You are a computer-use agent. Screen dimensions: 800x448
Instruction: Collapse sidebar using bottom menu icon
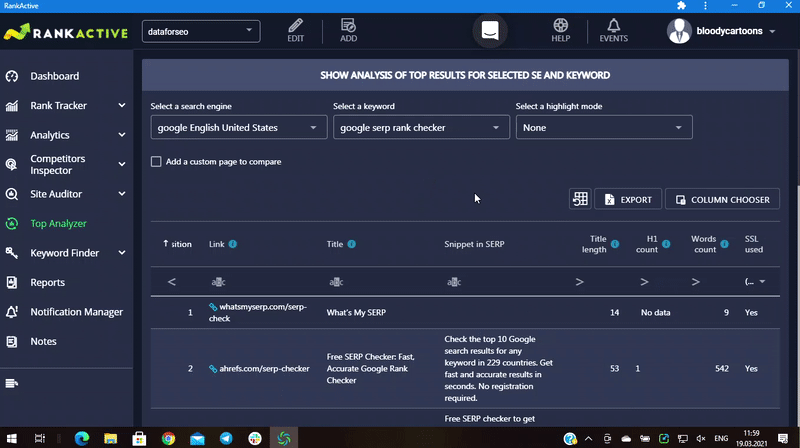point(12,383)
